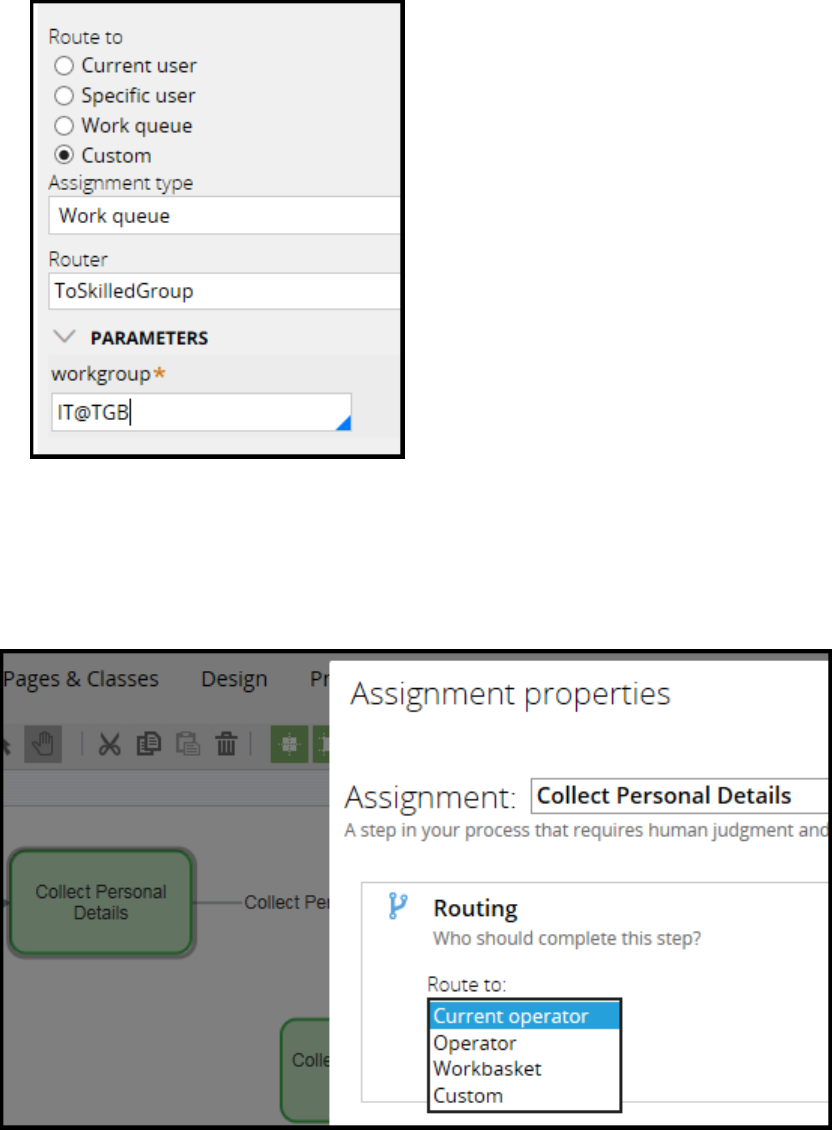
Task: Select the Custom radio button
Action: click(x=64, y=156)
